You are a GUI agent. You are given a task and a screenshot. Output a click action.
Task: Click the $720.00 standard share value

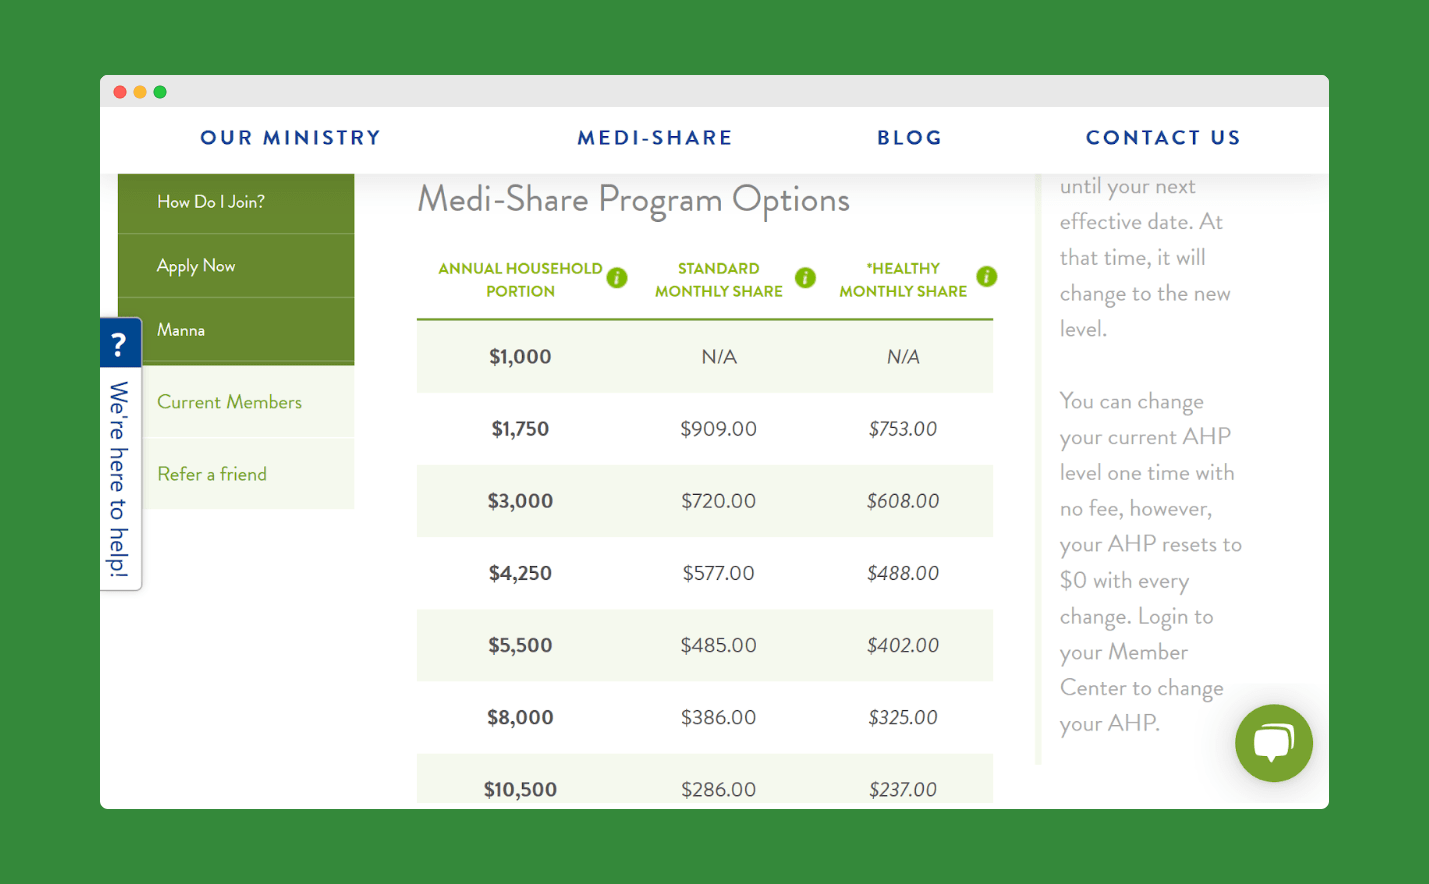[x=719, y=501]
